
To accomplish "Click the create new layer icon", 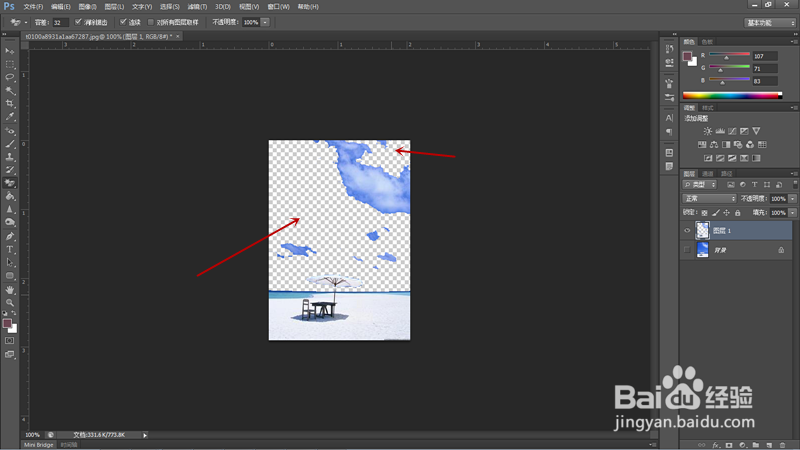I will click(769, 445).
